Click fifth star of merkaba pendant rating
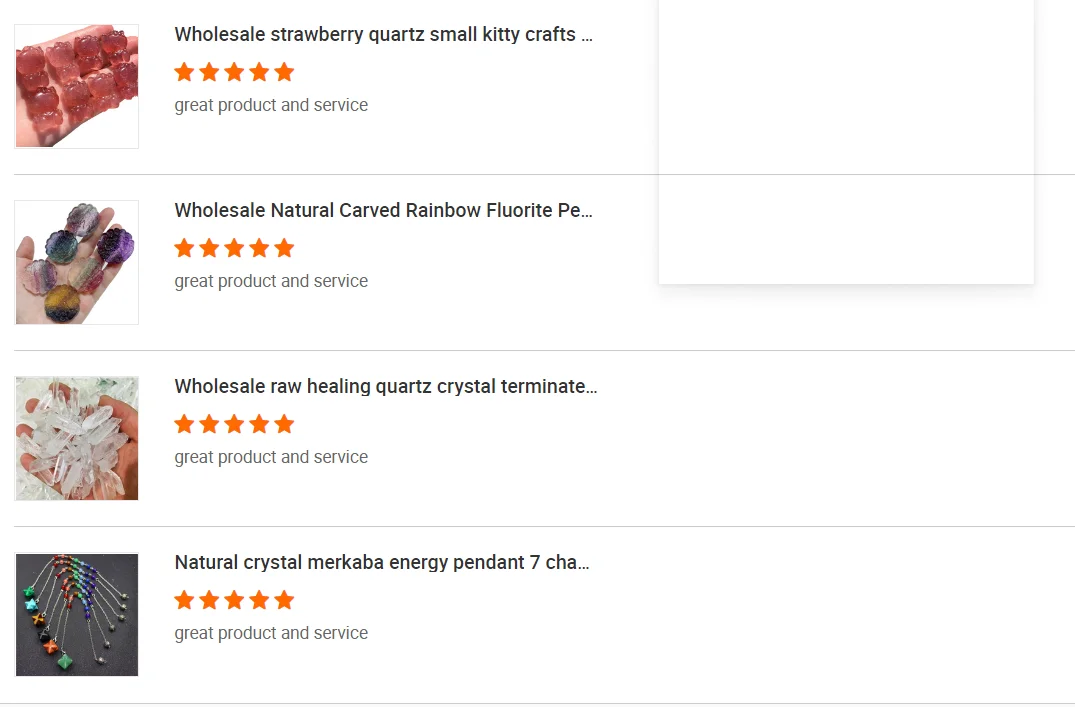The width and height of the screenshot is (1075, 707). 284,600
